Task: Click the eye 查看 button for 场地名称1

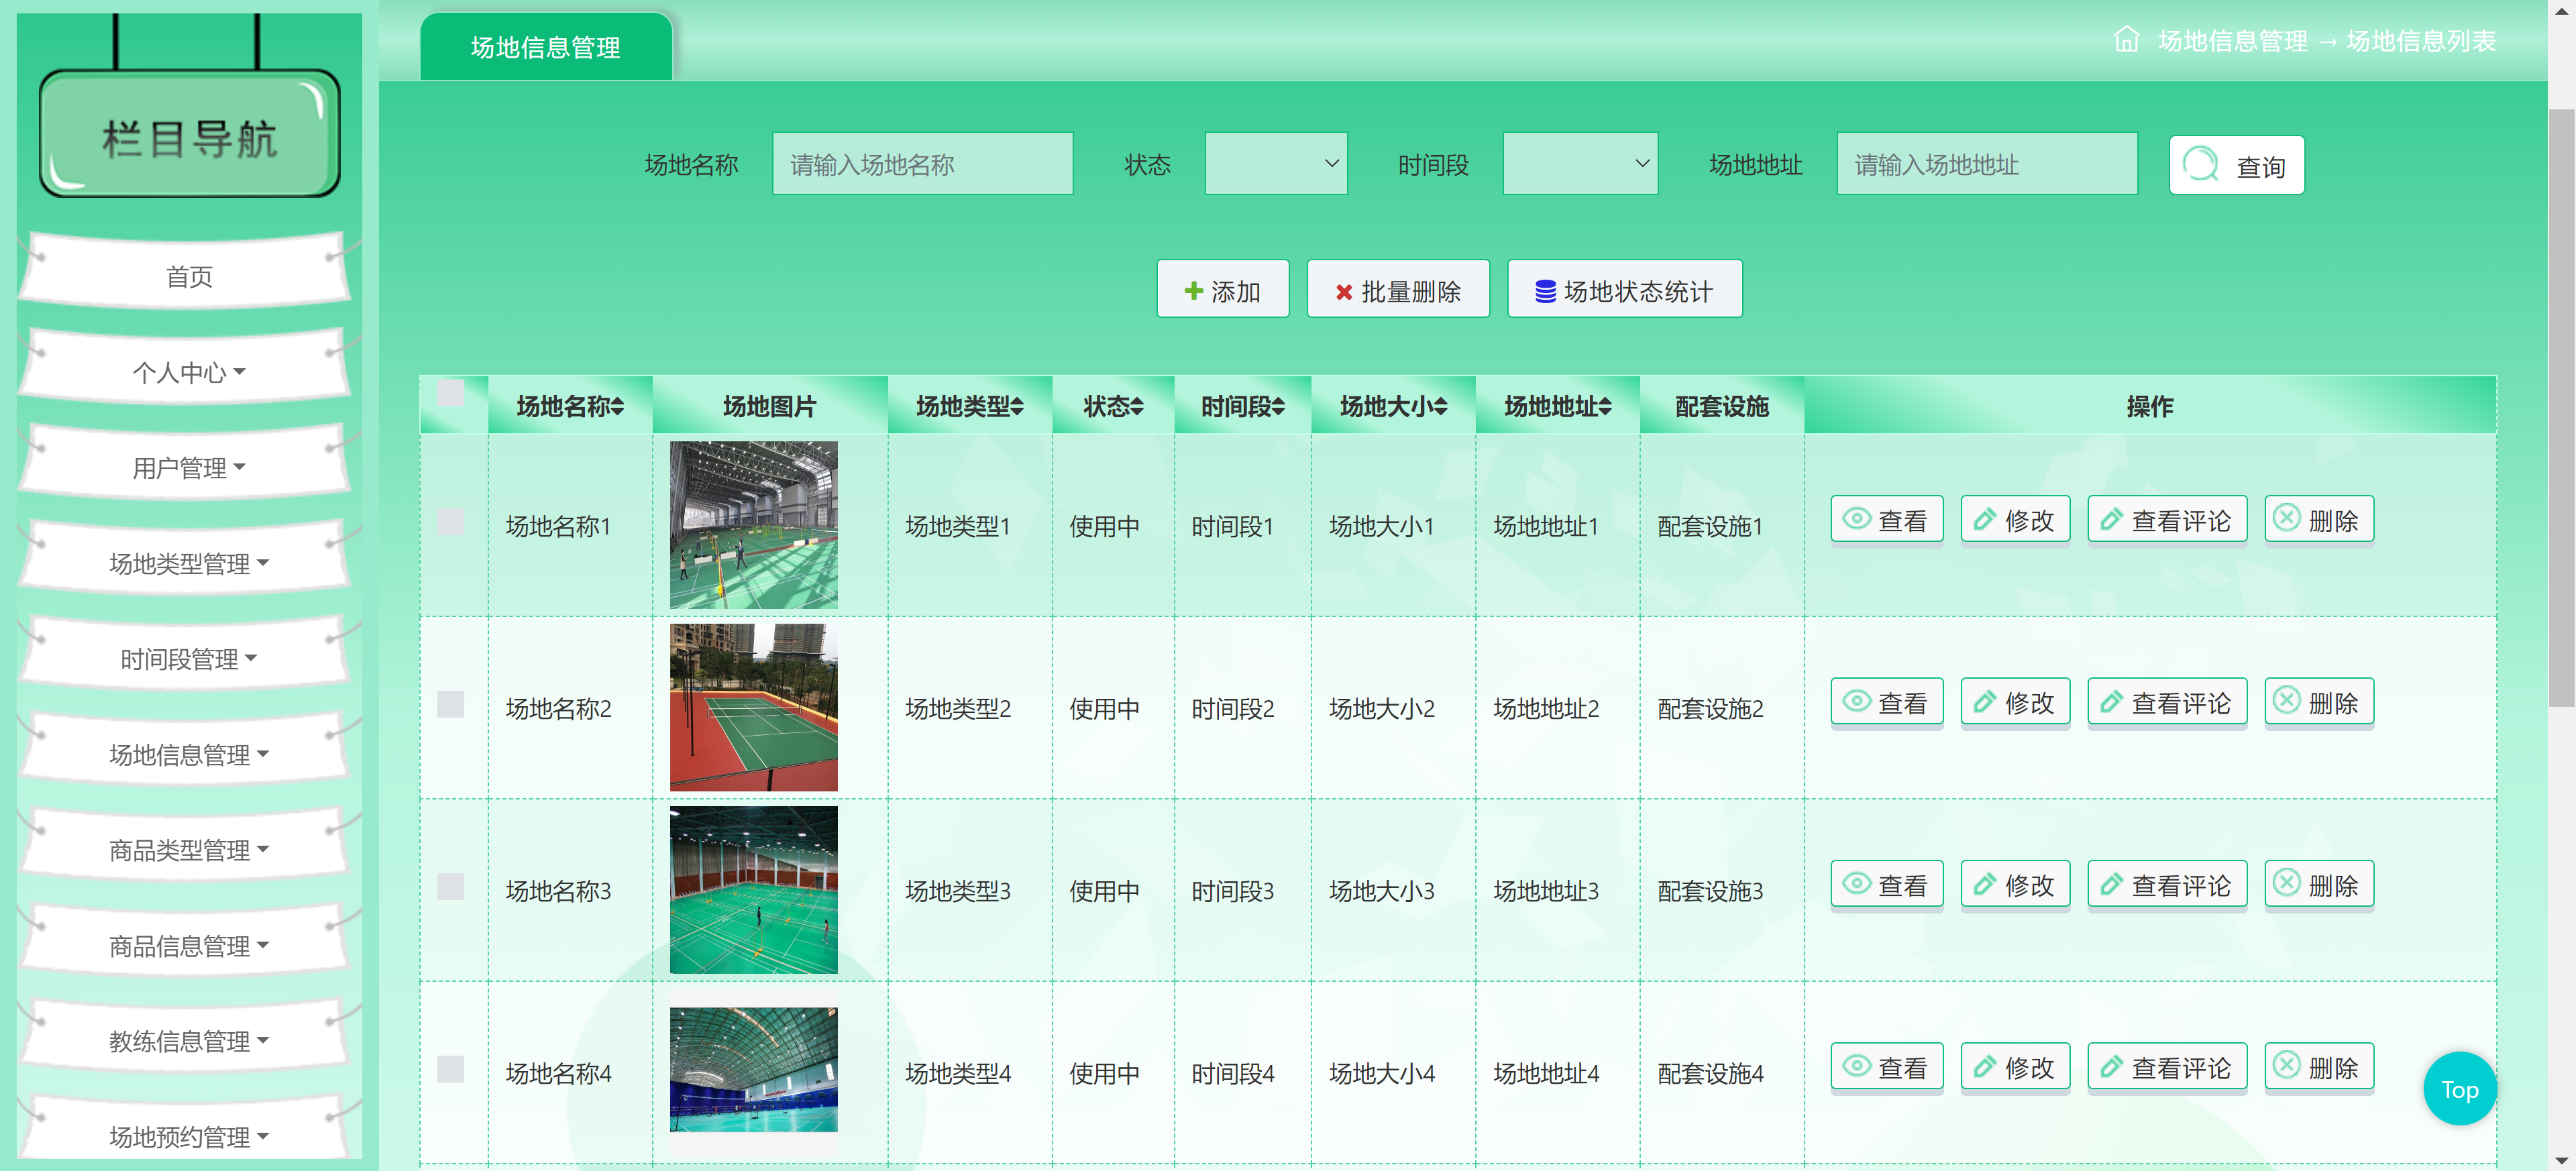Action: (1886, 520)
